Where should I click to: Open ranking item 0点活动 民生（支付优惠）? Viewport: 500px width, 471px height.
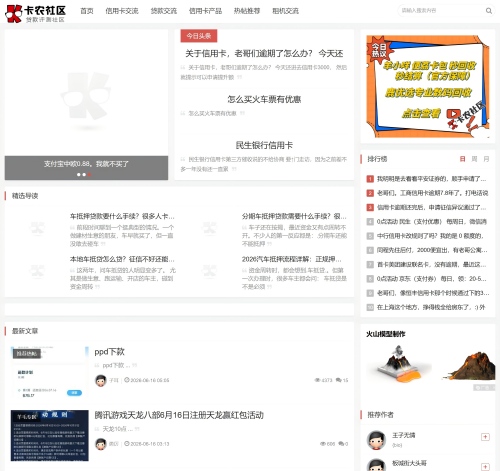pos(432,221)
